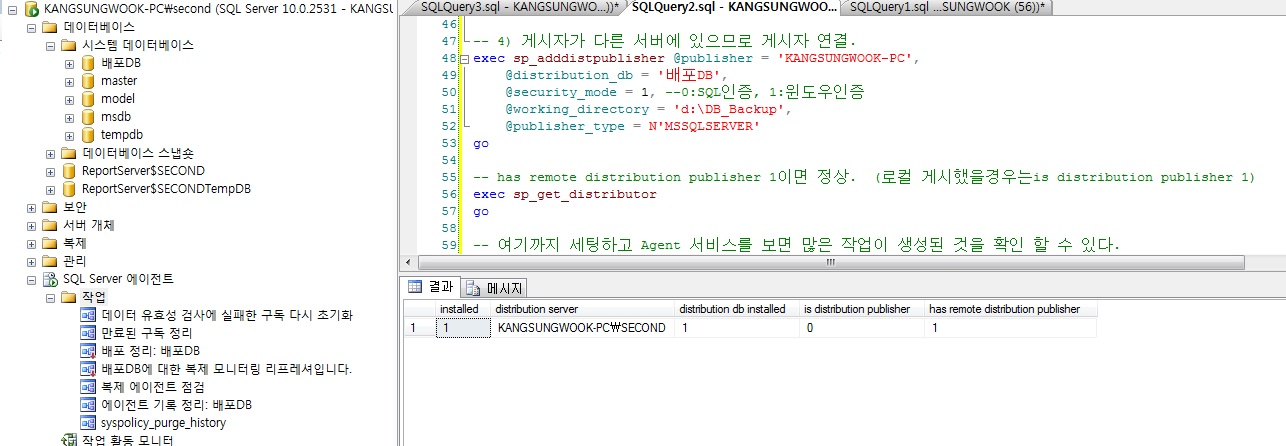Screen dimensions: 1286x446
Task: Expand the 복제 folder node
Action: point(30,243)
